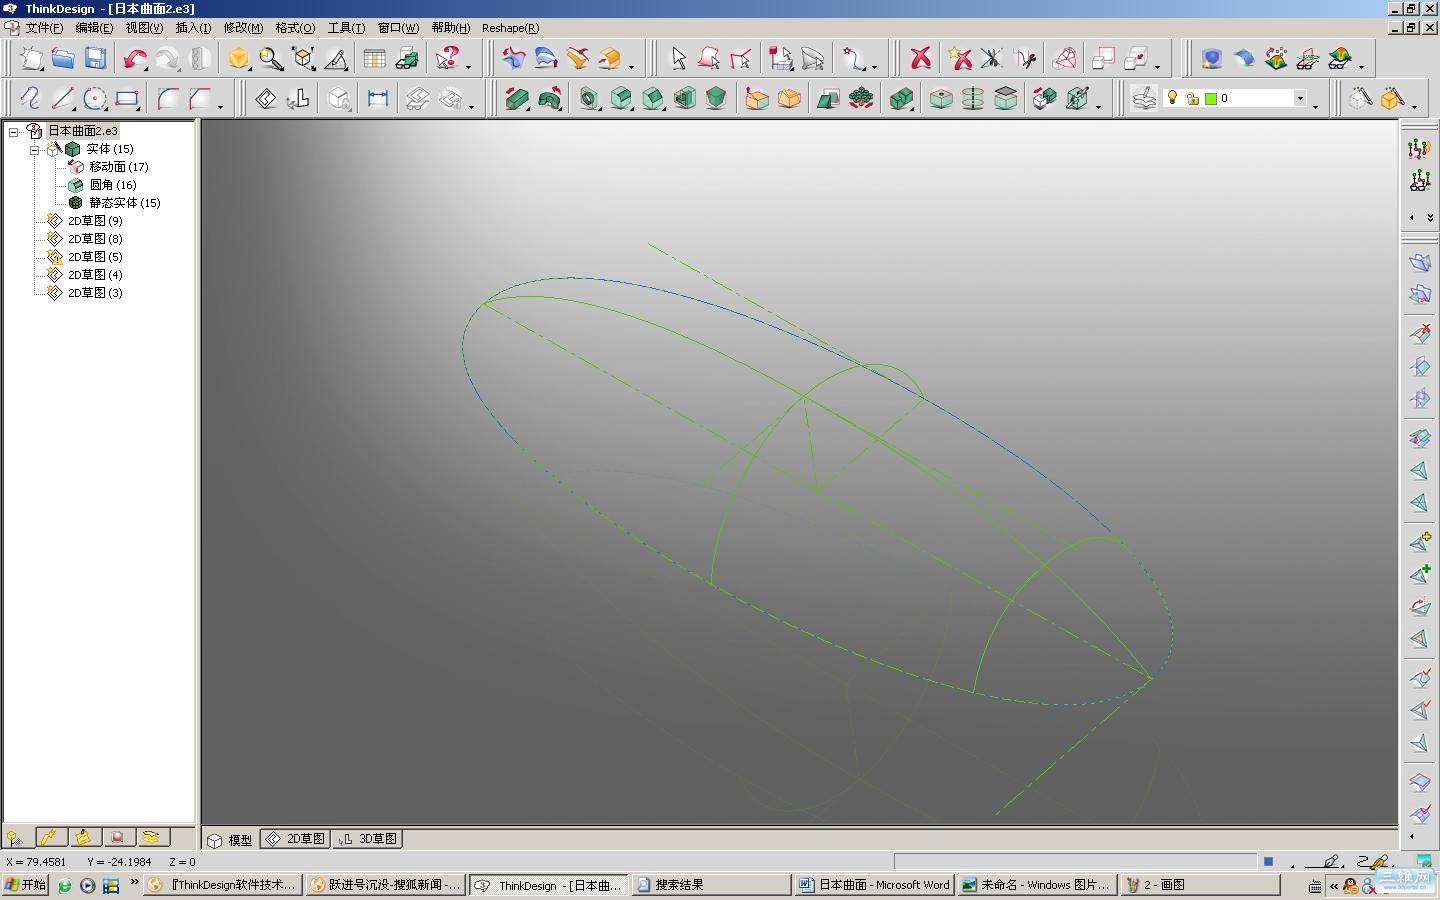This screenshot has width=1440, height=900.
Task: Click the Save floppy disk icon
Action: [x=95, y=59]
